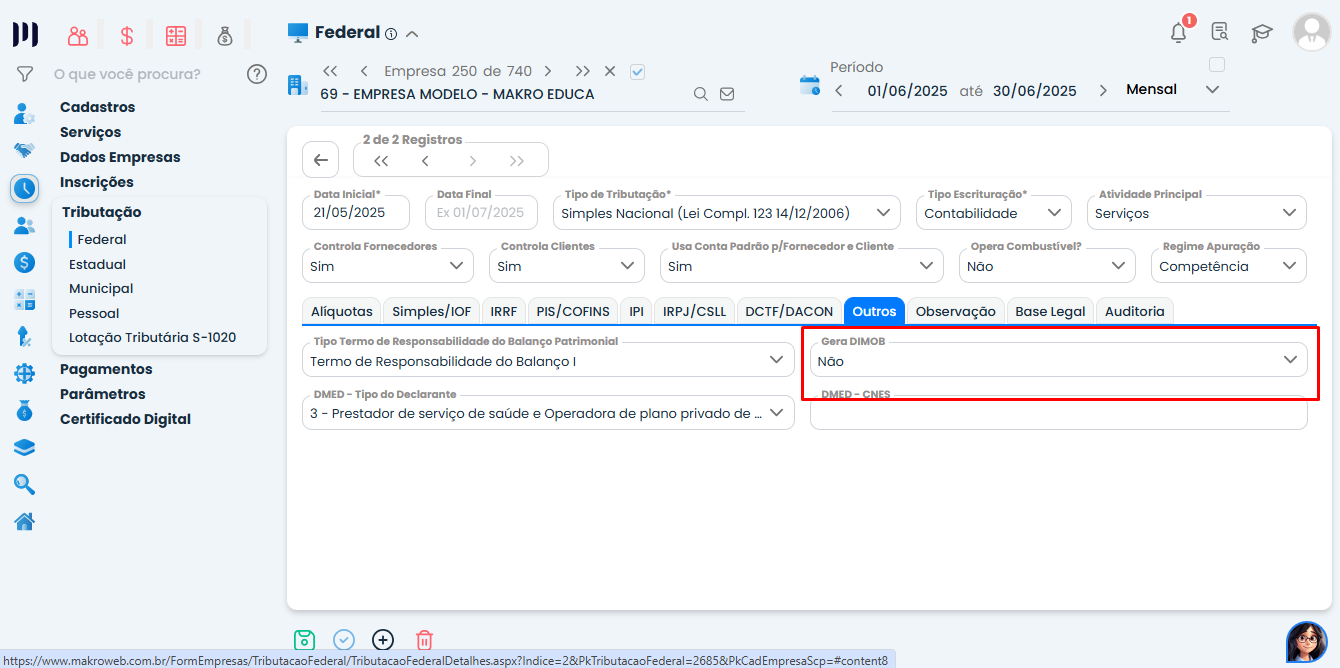The image size is (1340, 668).
Task: Switch to the PIS/COFINS tab
Action: point(572,311)
